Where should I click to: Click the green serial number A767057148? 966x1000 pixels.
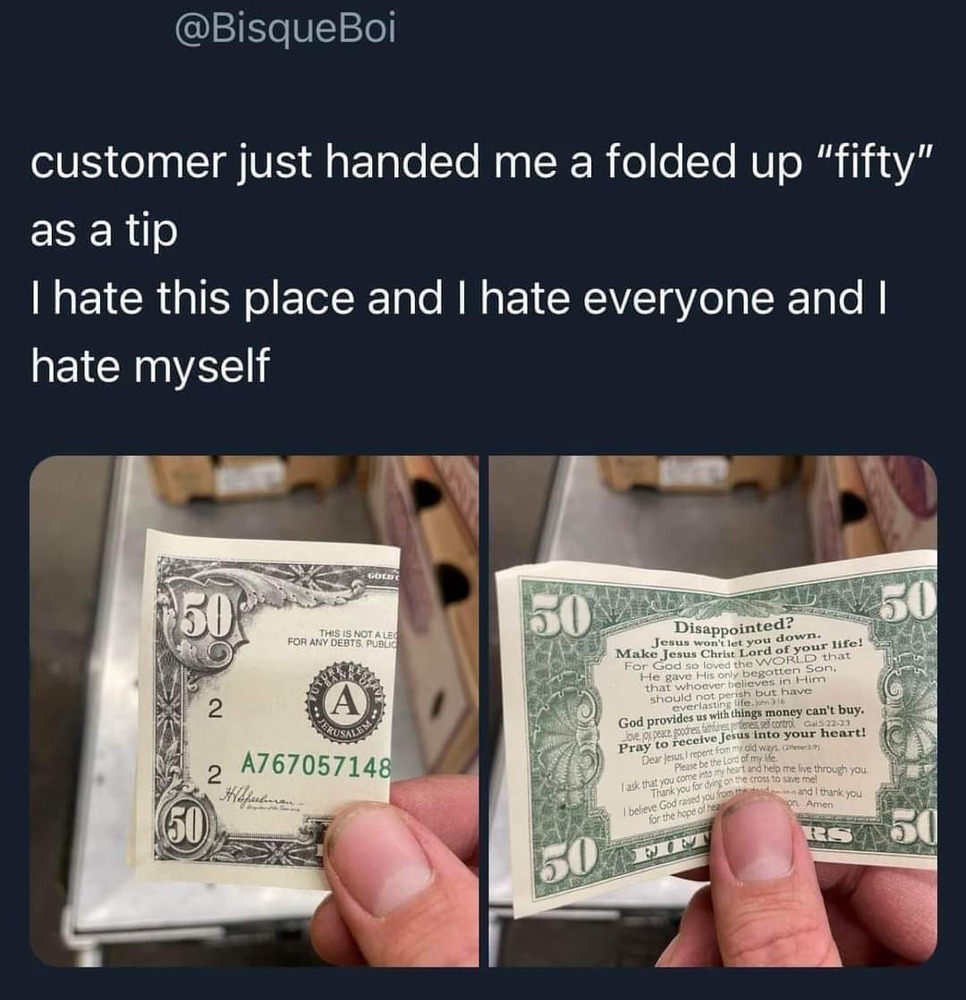point(315,766)
